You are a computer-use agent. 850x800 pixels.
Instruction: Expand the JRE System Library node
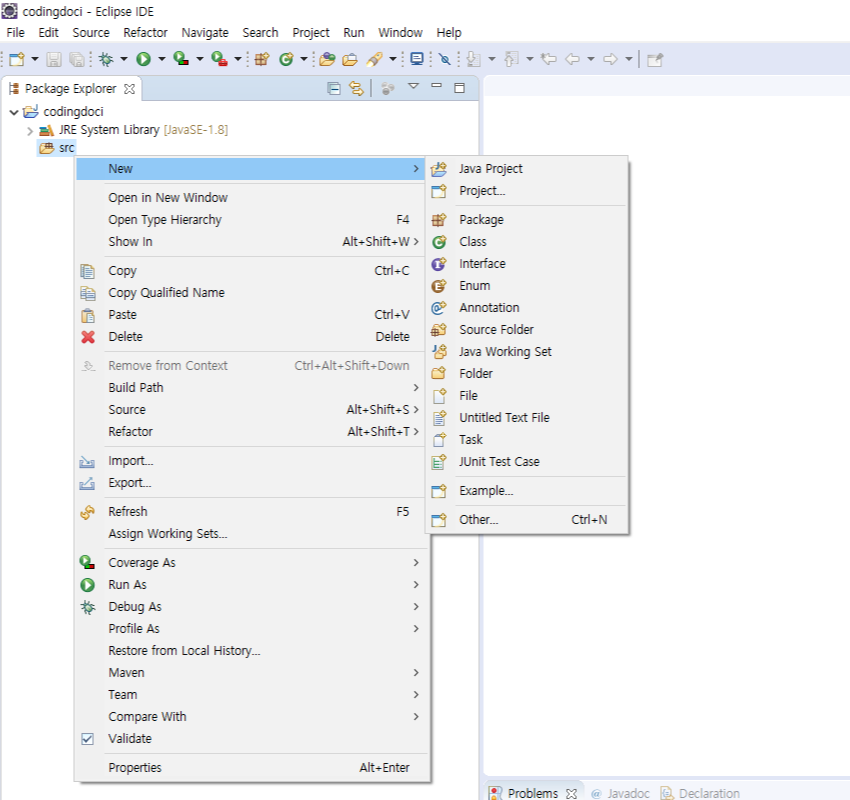[x=30, y=131]
